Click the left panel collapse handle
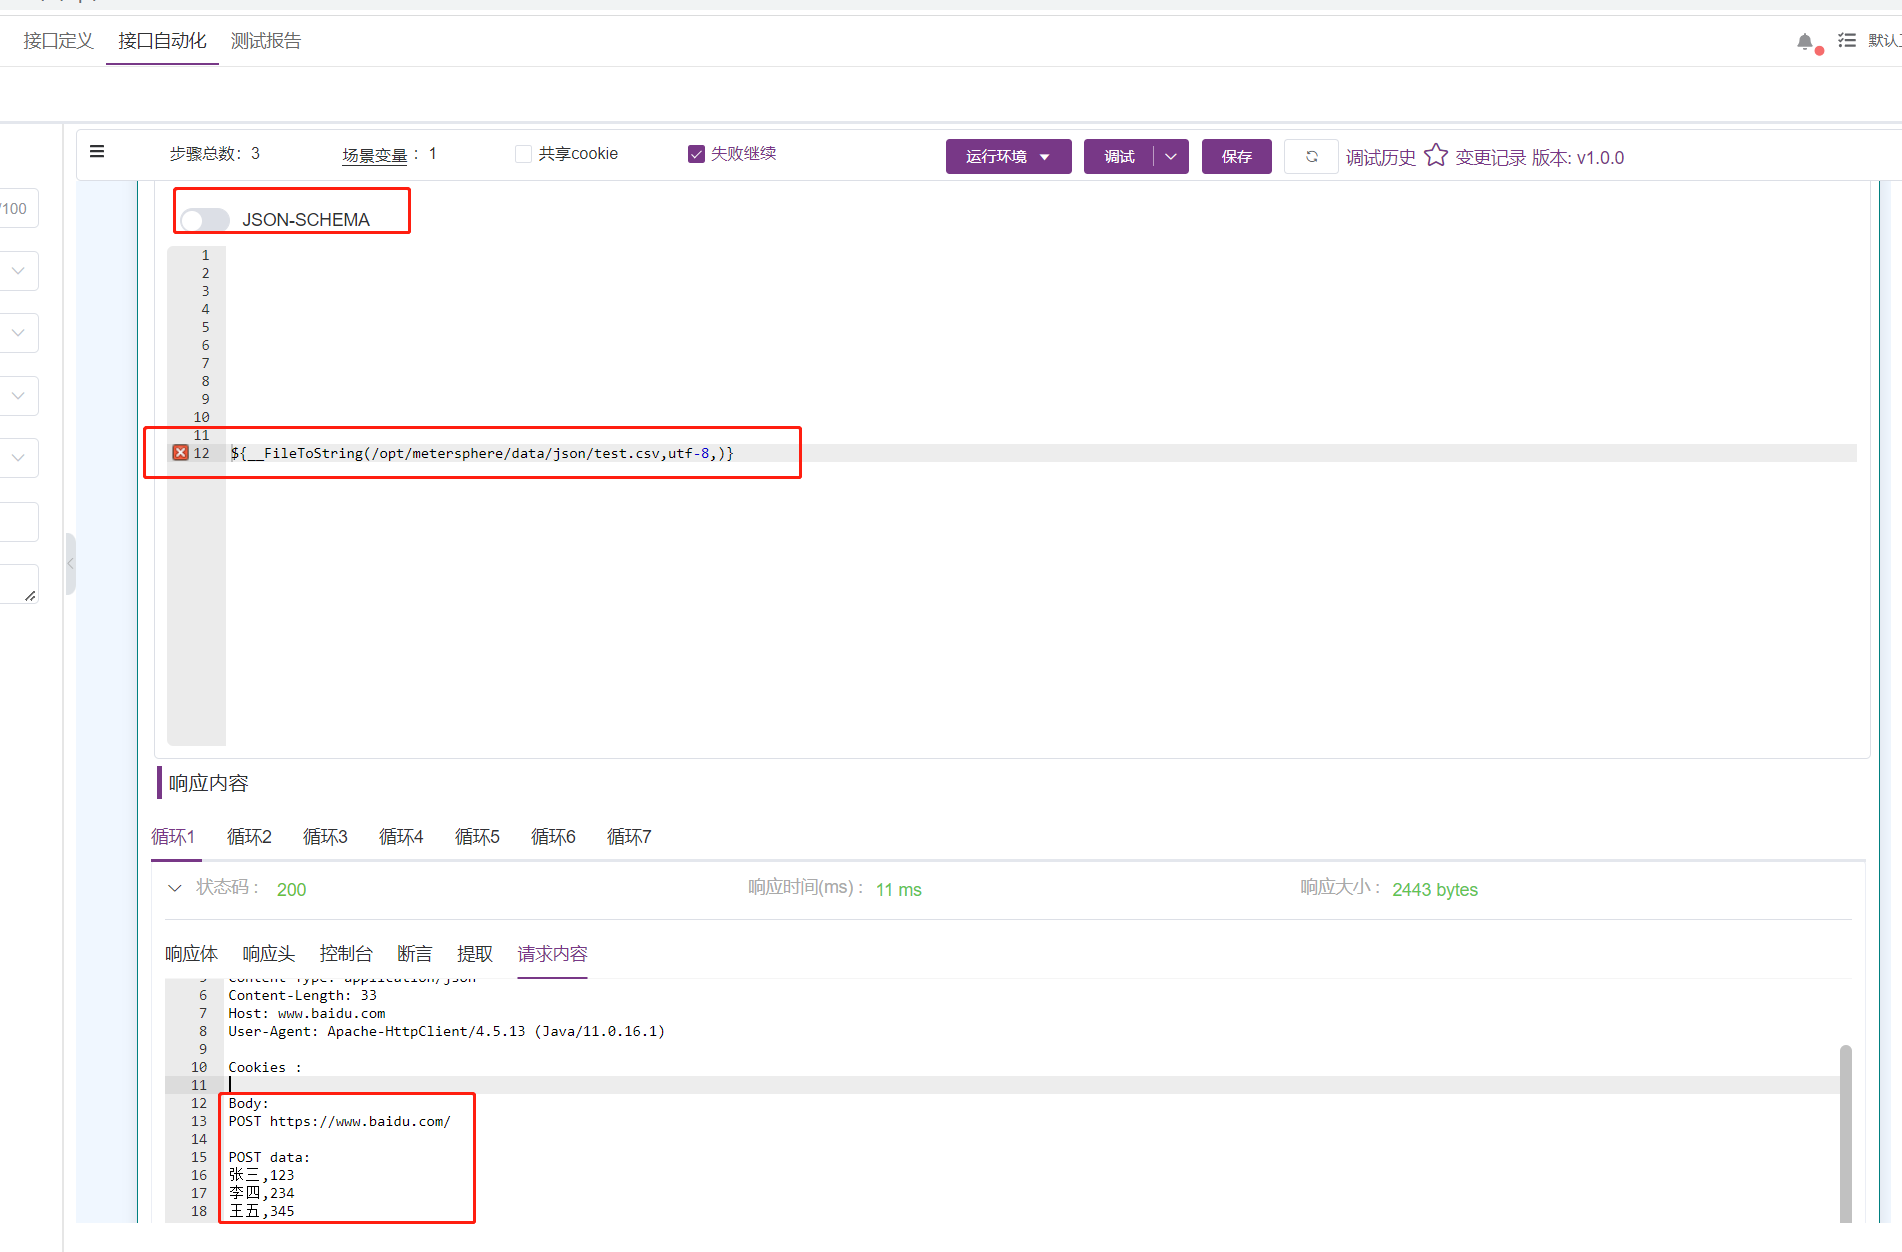Screen dimensions: 1902x1252 (x=70, y=563)
